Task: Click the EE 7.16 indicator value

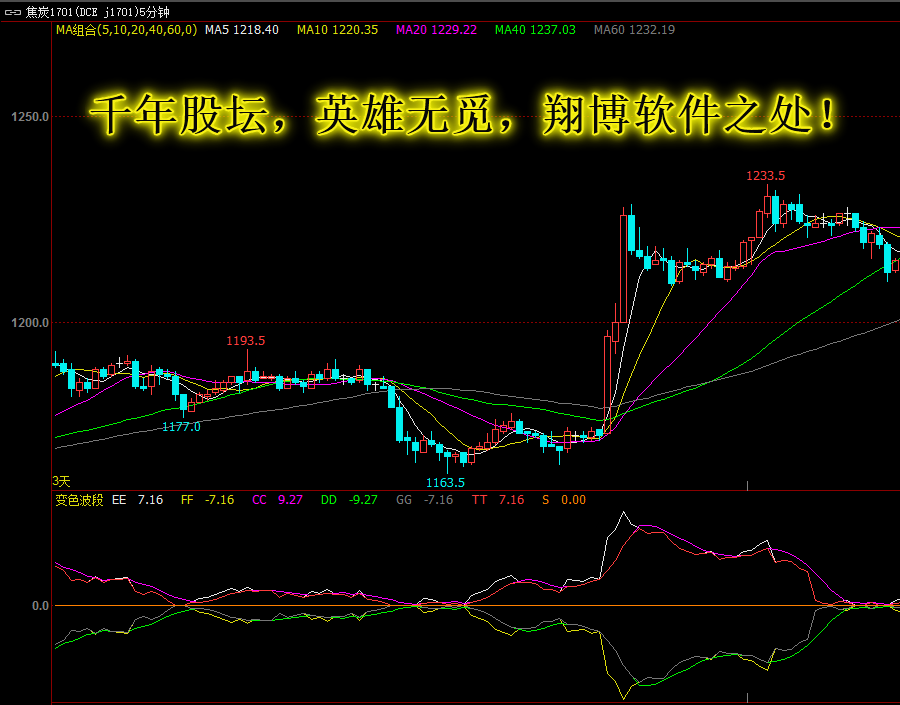Action: [x=137, y=500]
